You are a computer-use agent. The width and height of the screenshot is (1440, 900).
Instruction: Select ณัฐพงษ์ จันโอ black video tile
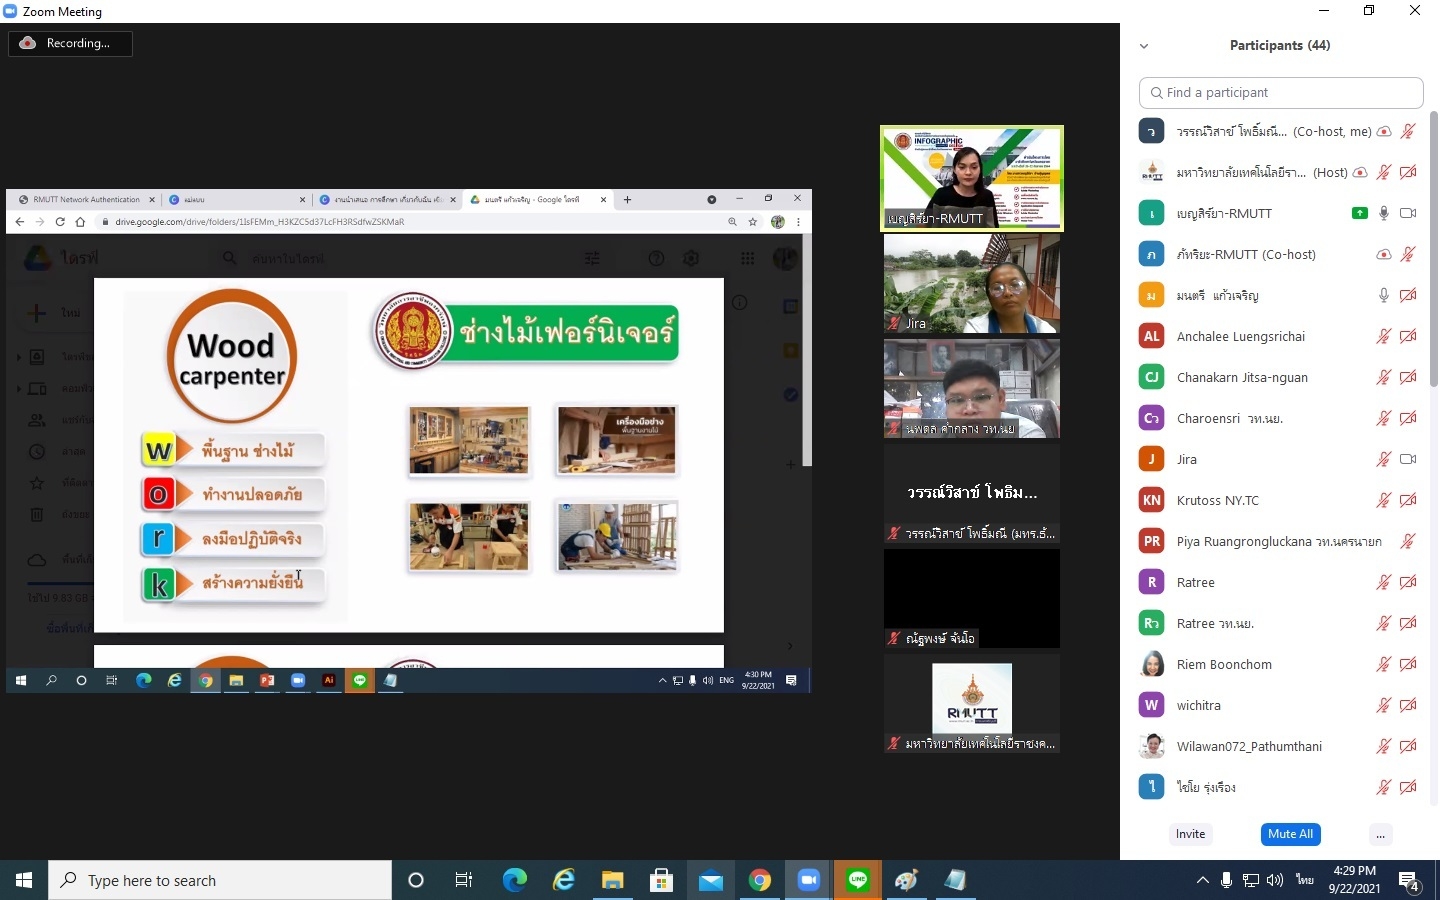pyautogui.click(x=972, y=599)
